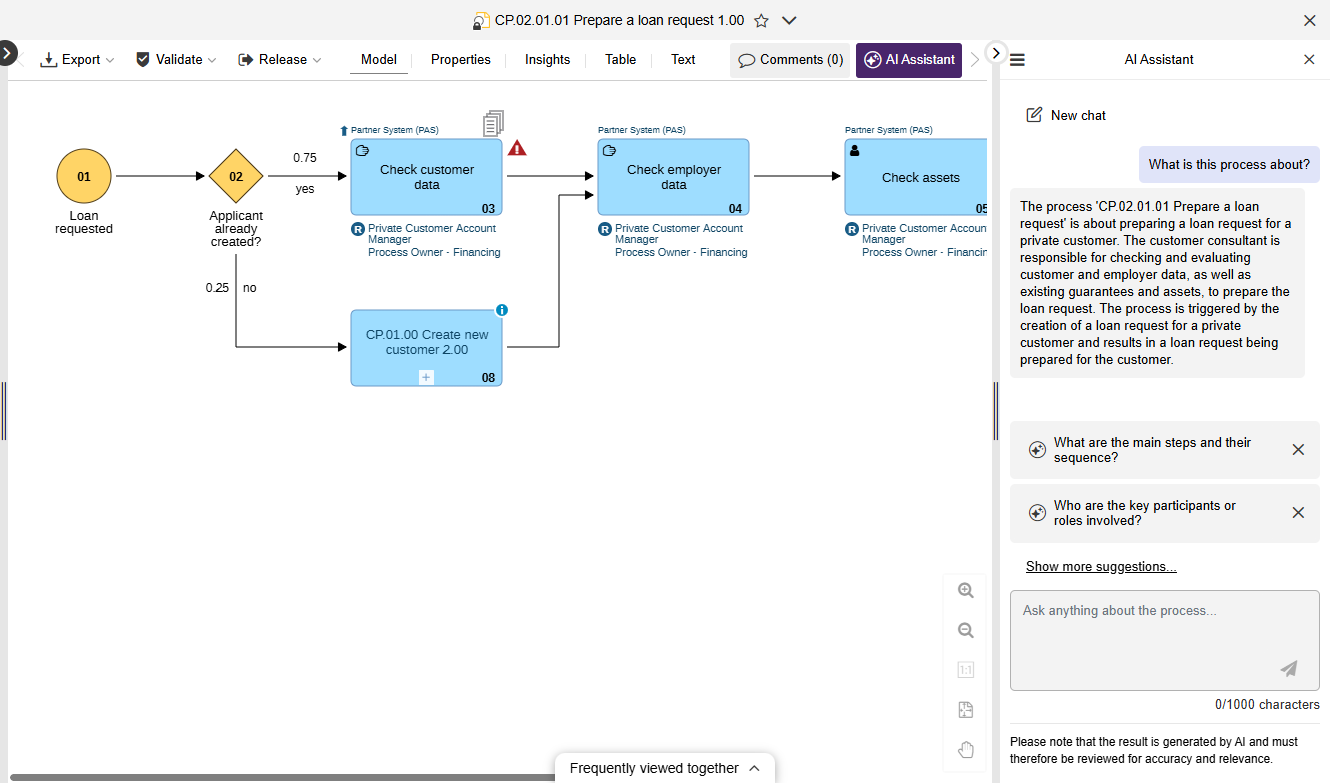This screenshot has height=783, width=1330.
Task: Open the Comments panel
Action: click(x=789, y=59)
